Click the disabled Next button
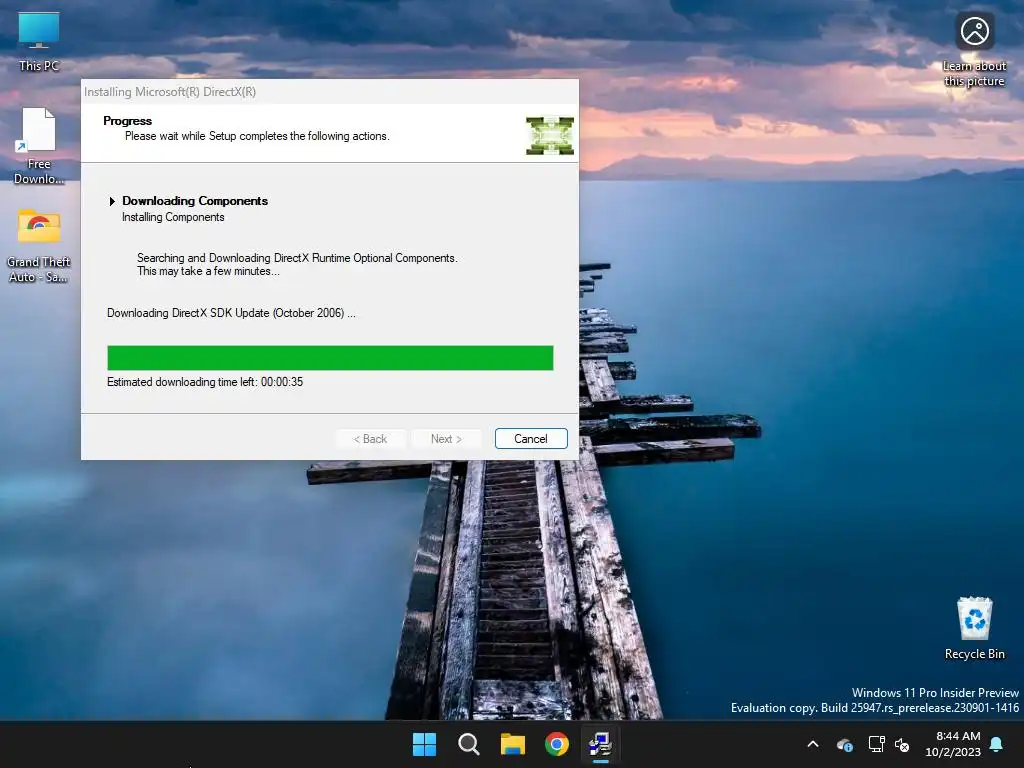1024x768 pixels. [446, 439]
